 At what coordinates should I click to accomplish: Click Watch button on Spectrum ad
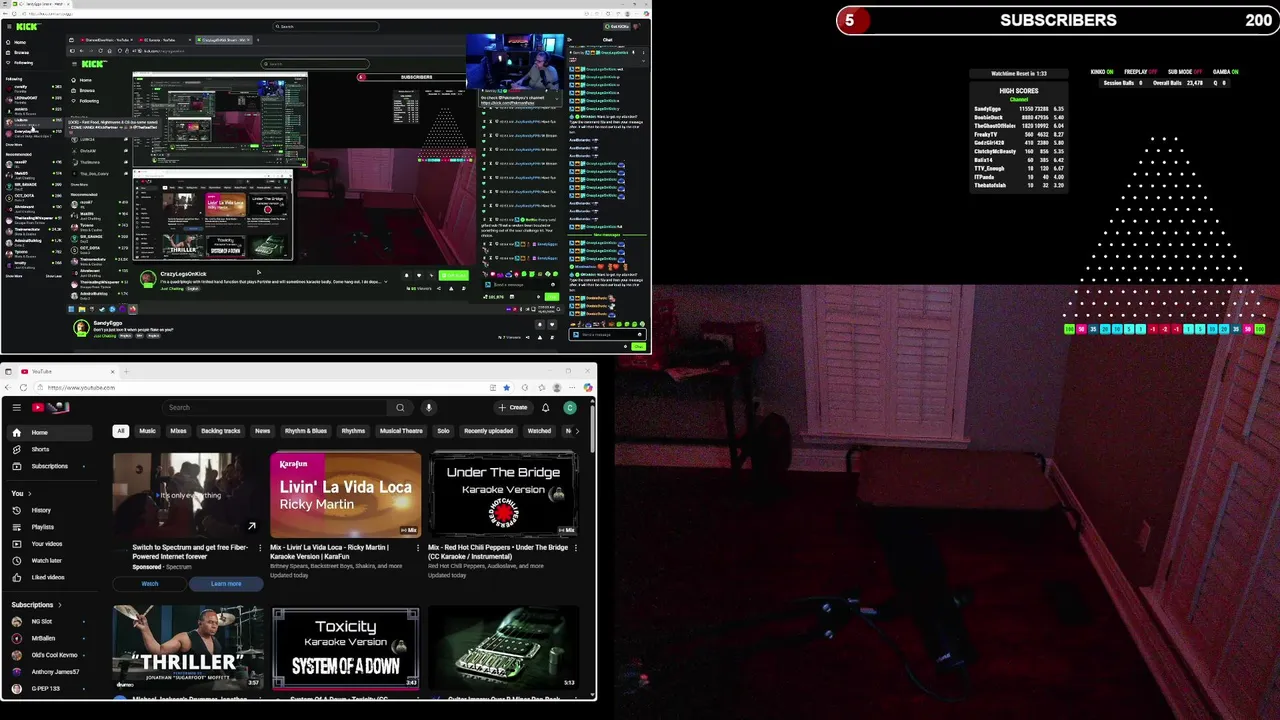pos(149,583)
